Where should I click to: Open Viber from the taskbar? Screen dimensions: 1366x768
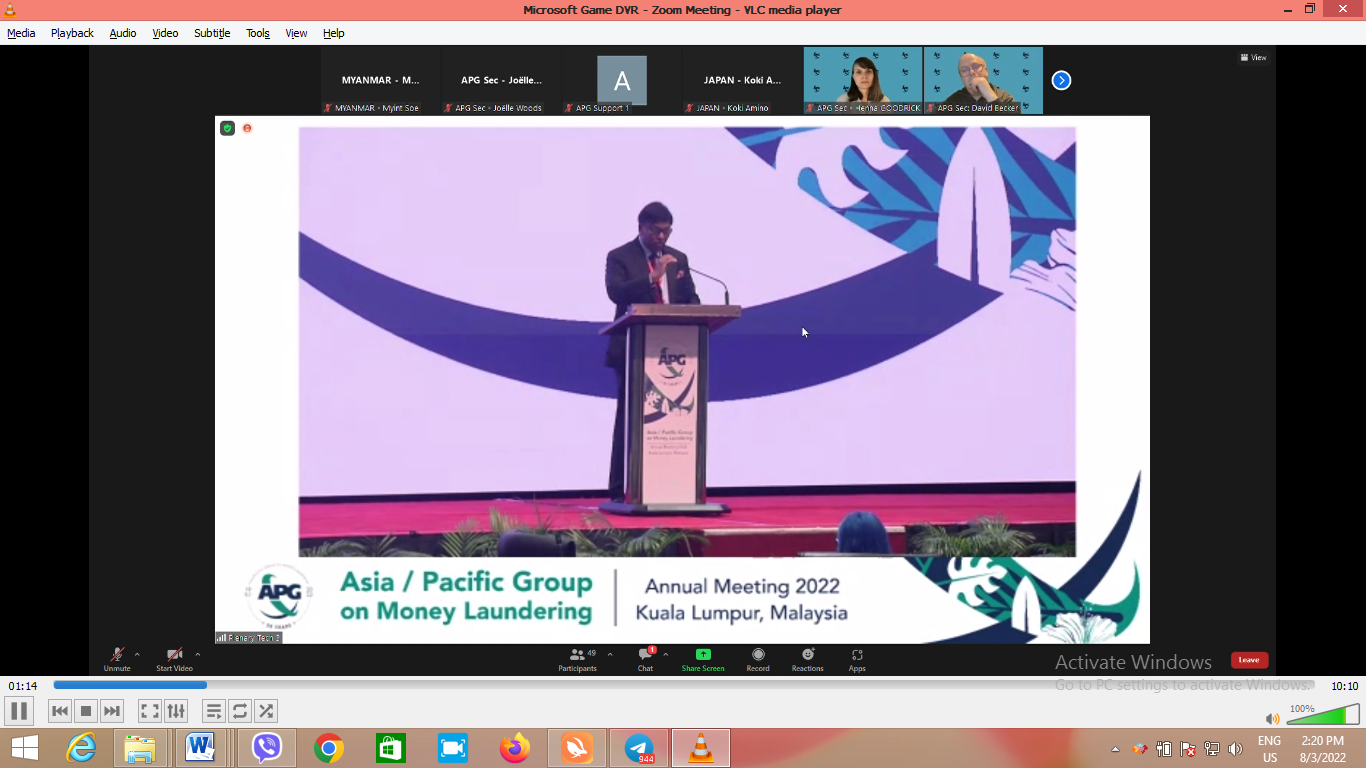[267, 748]
